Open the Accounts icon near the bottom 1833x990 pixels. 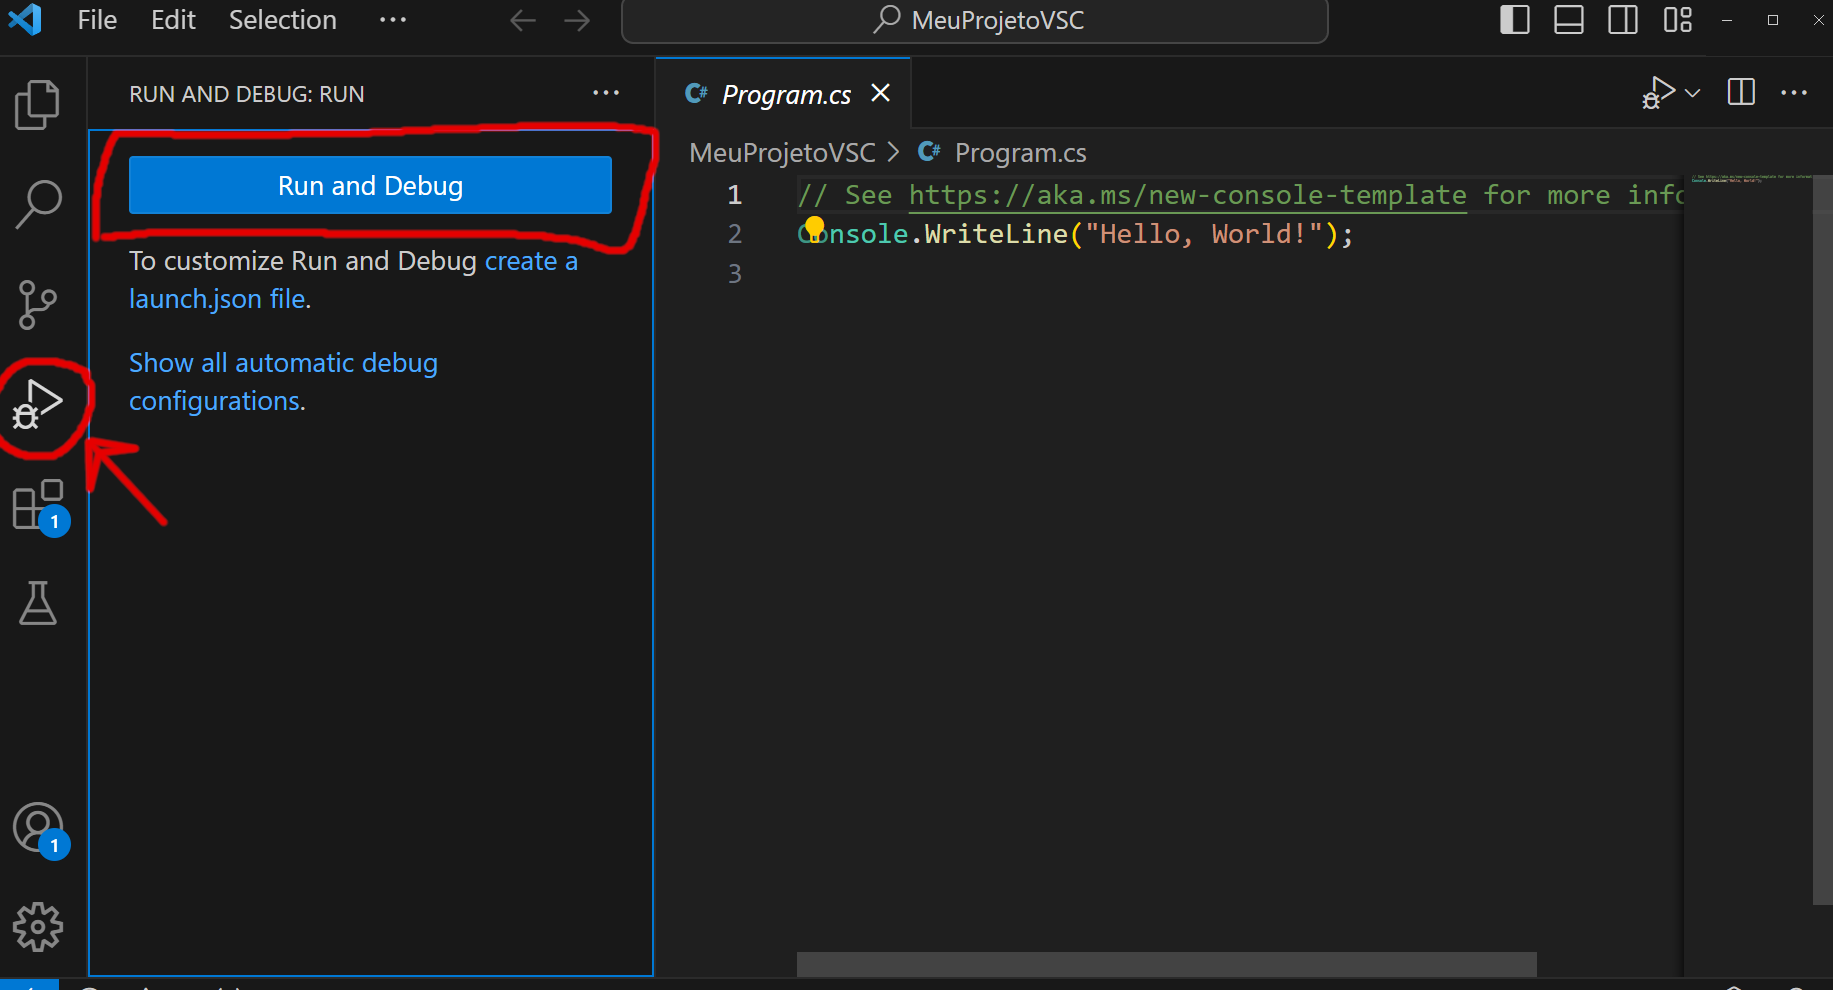tap(37, 827)
